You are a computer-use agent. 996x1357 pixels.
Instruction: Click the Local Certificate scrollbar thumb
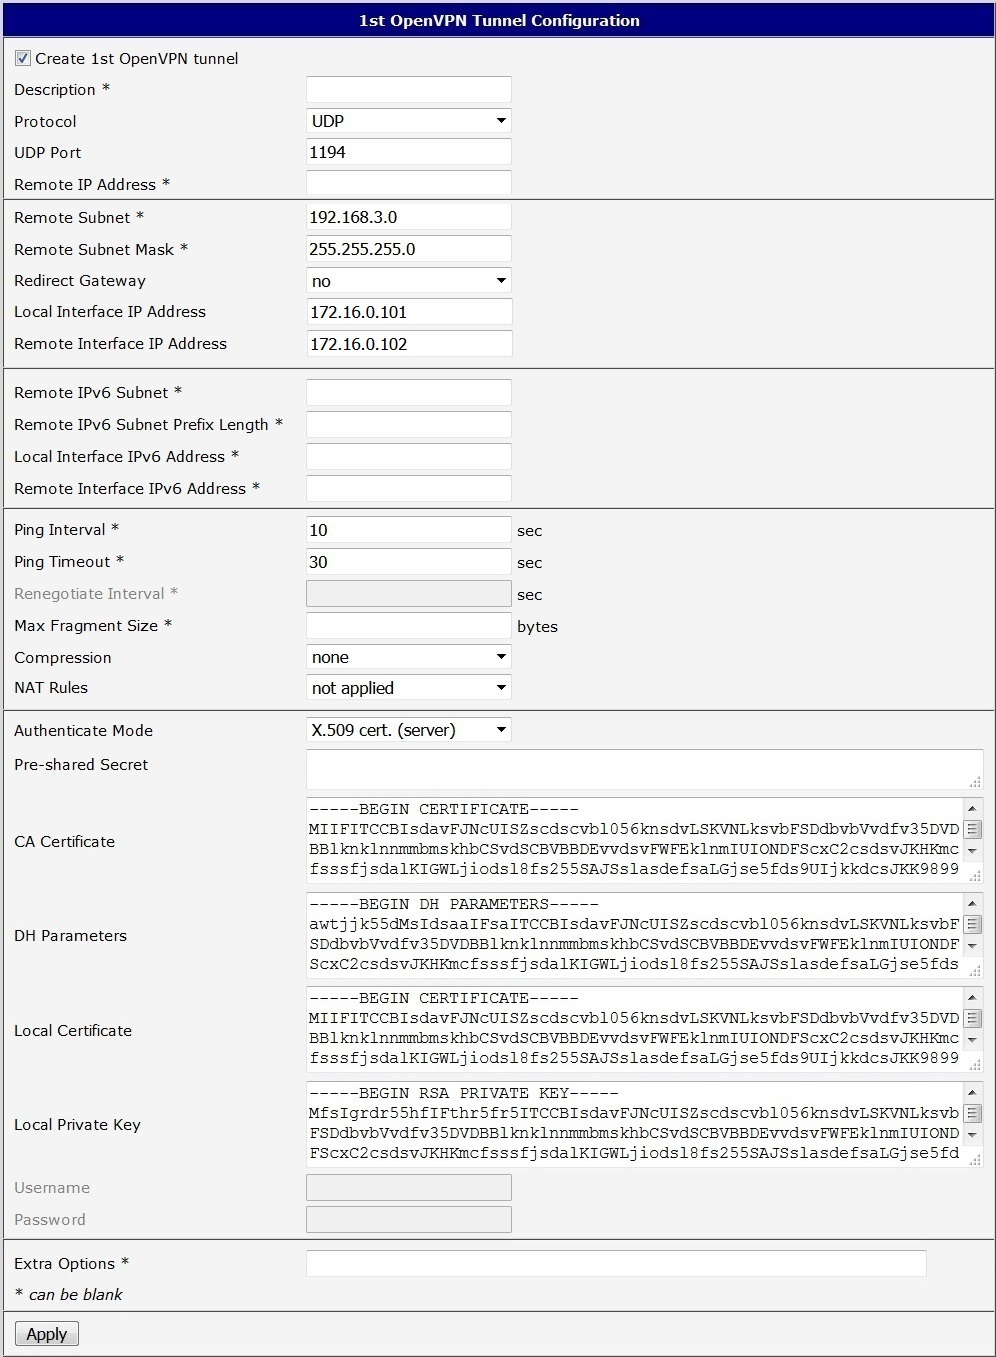click(972, 1018)
